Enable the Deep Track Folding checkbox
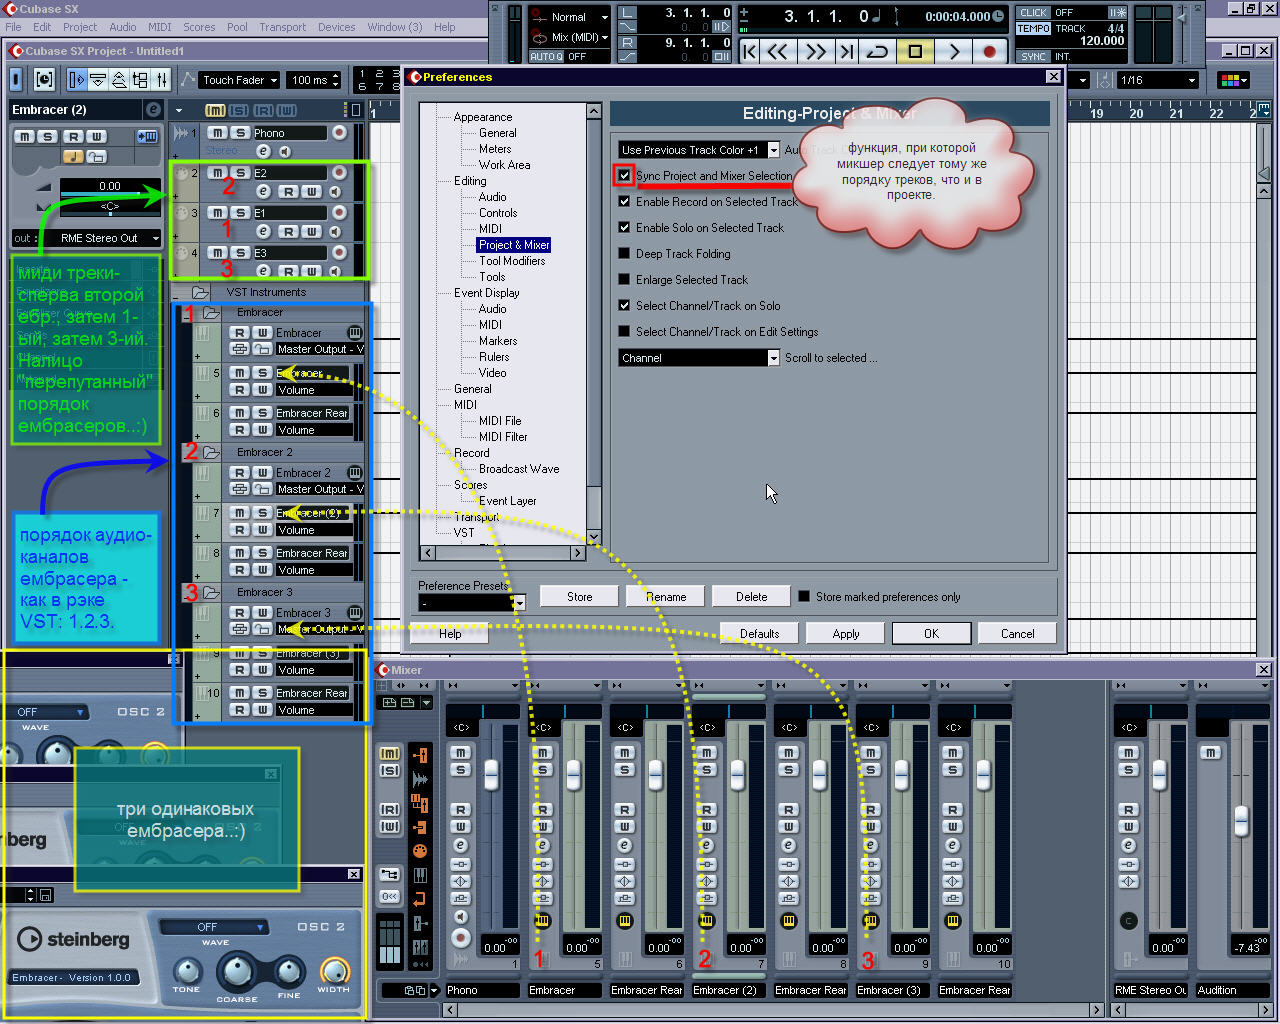The width and height of the screenshot is (1280, 1024). (x=624, y=254)
